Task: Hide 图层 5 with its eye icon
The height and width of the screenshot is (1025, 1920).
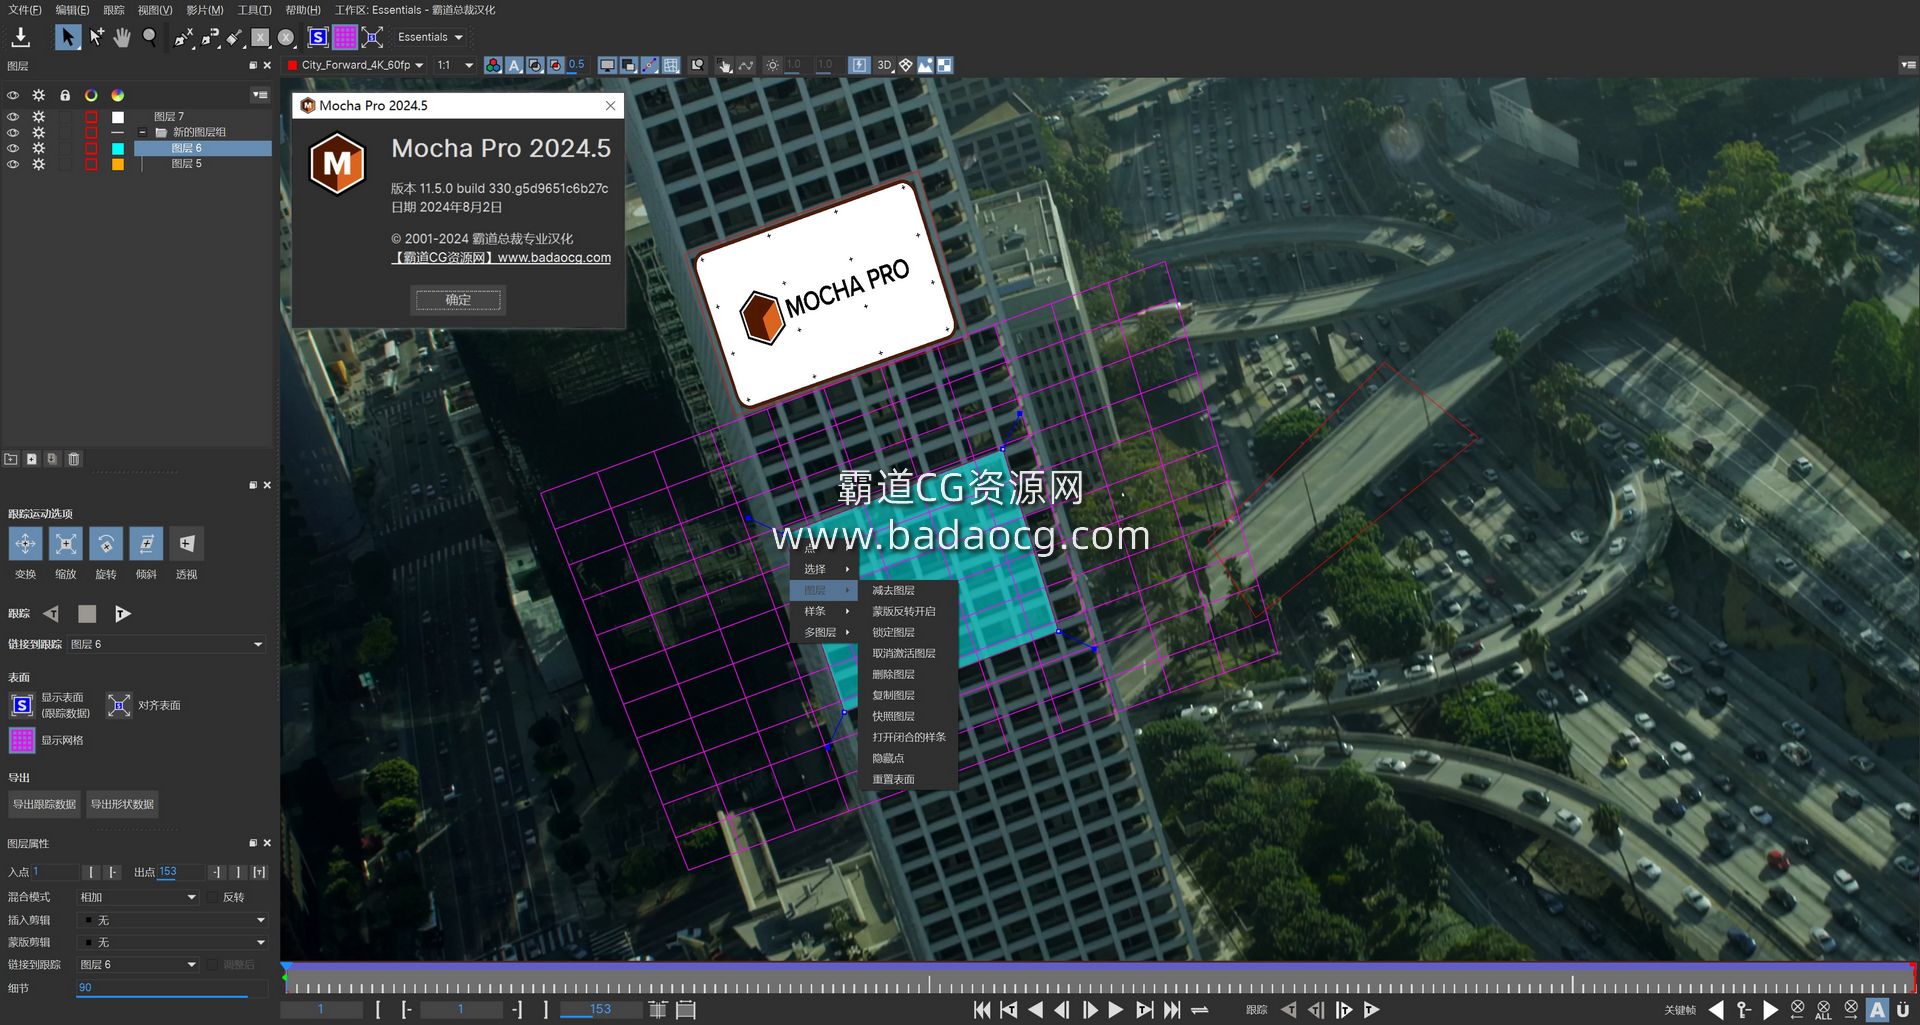Action: point(13,164)
